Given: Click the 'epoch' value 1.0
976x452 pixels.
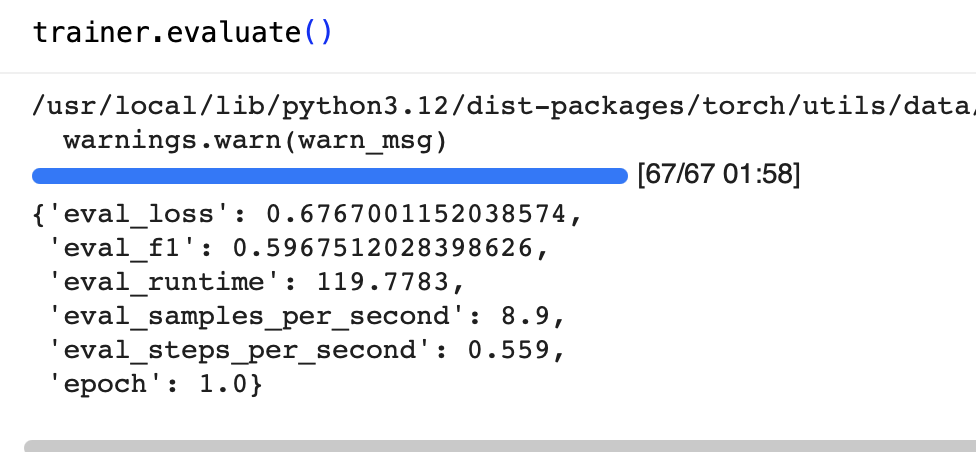Looking at the screenshot, I should 238,383.
